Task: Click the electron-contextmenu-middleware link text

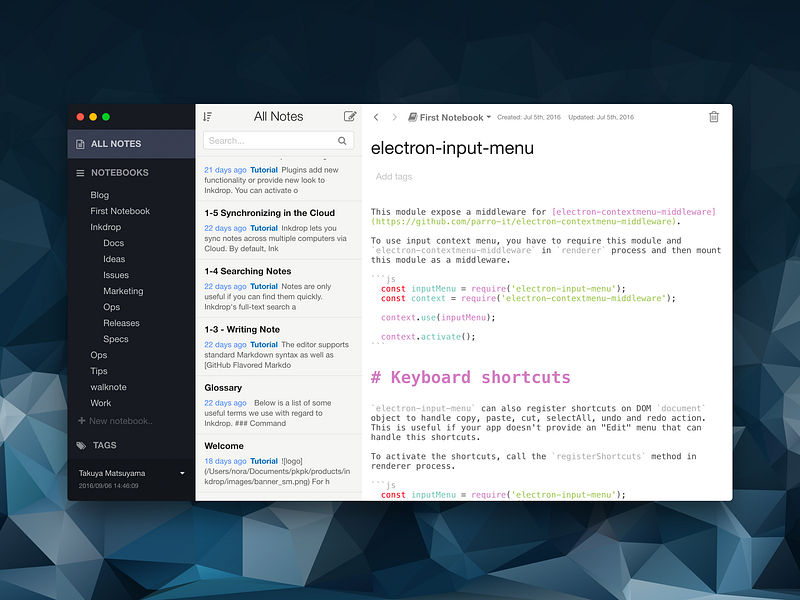Action: (x=634, y=212)
